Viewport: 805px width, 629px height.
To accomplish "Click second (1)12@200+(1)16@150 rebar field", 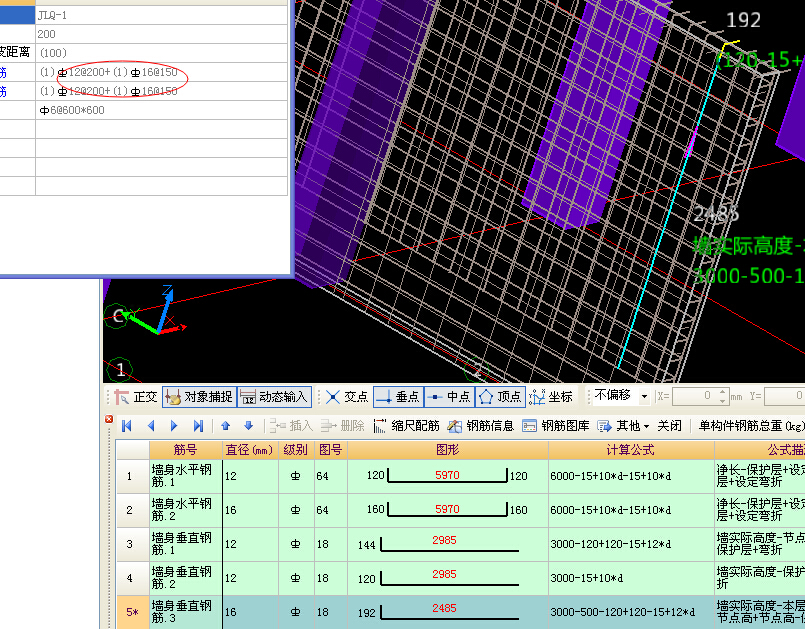I will (x=161, y=91).
